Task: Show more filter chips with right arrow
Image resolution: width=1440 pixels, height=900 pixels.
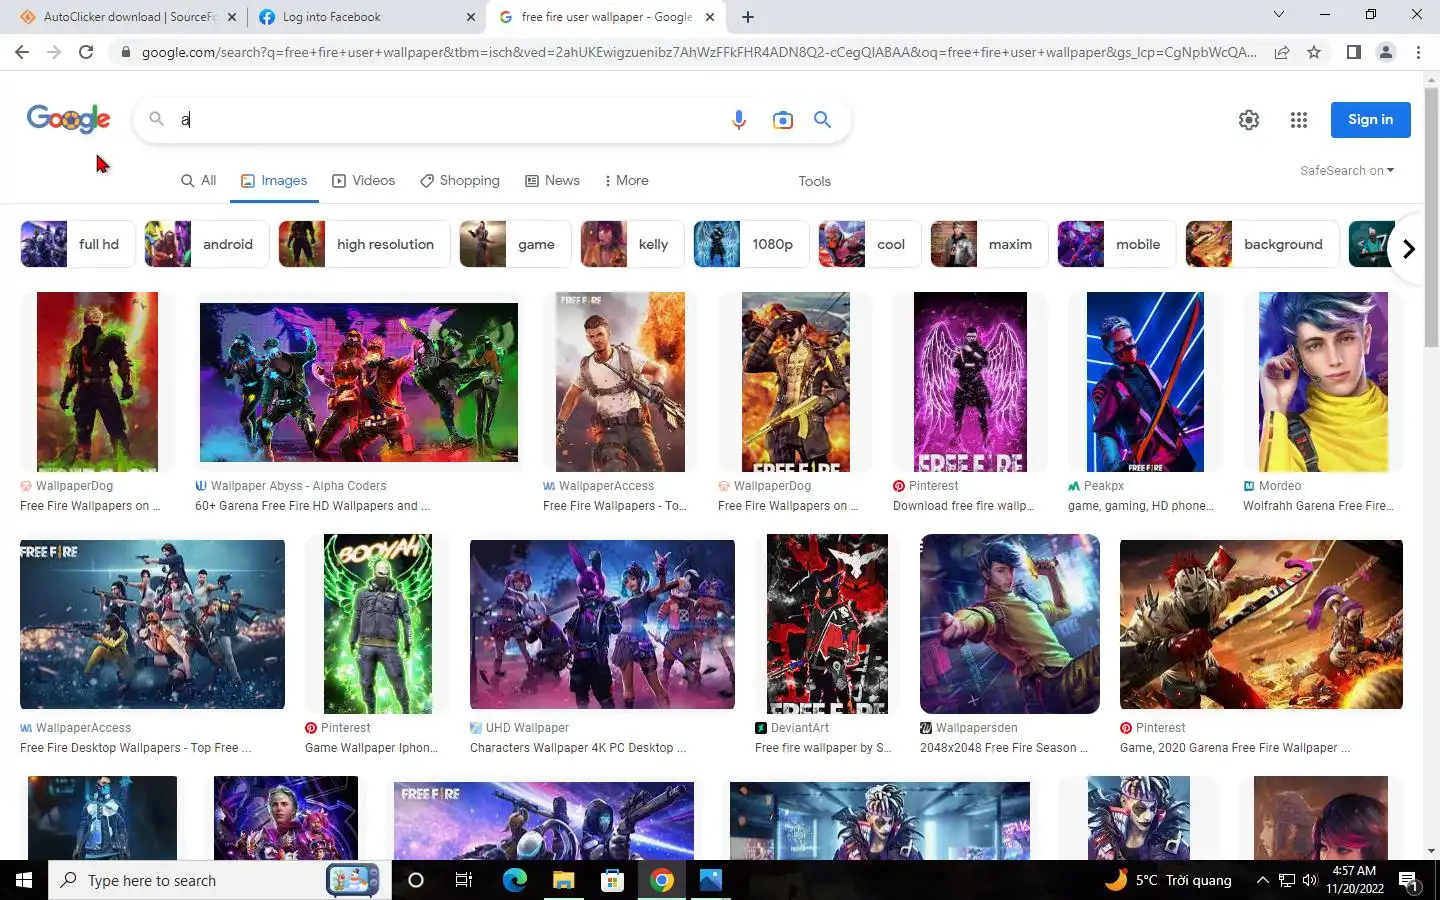Action: tap(1408, 248)
